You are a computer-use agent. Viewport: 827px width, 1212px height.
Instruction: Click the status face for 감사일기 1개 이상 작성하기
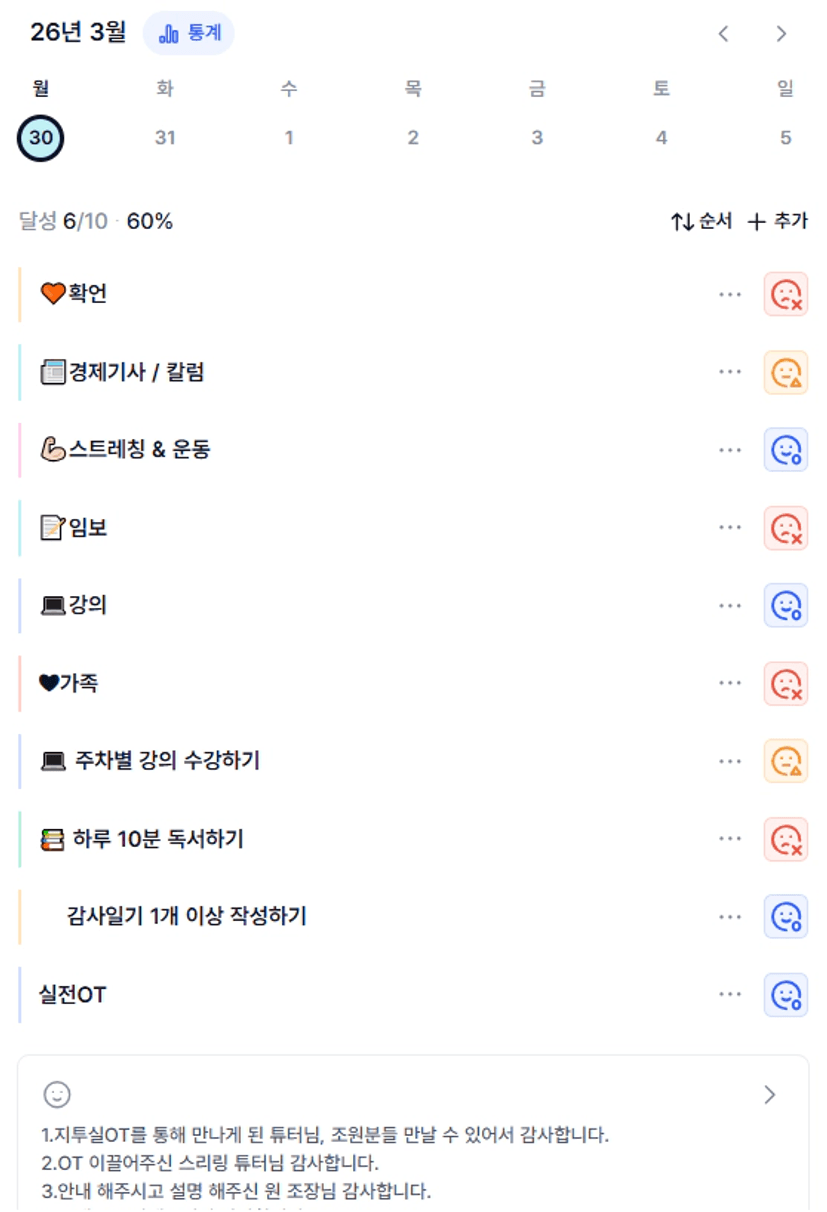[786, 916]
